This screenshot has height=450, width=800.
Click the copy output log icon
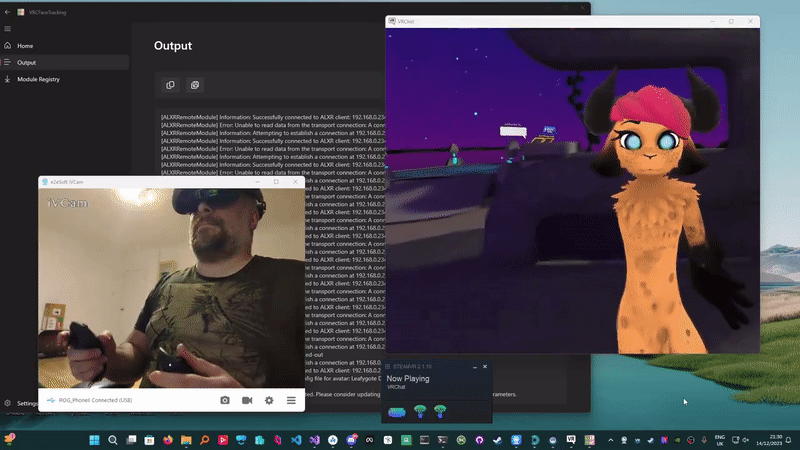point(170,85)
